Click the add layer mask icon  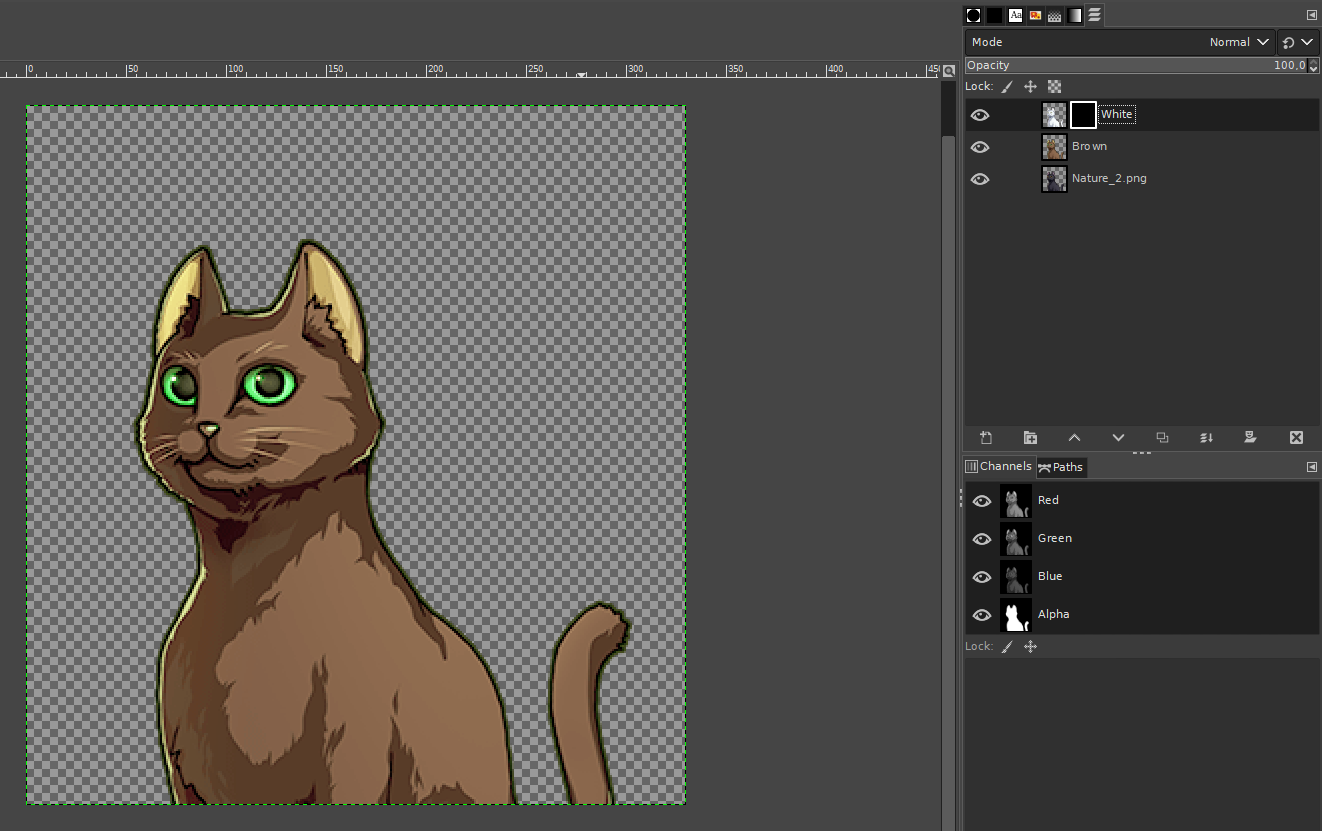coord(1250,438)
